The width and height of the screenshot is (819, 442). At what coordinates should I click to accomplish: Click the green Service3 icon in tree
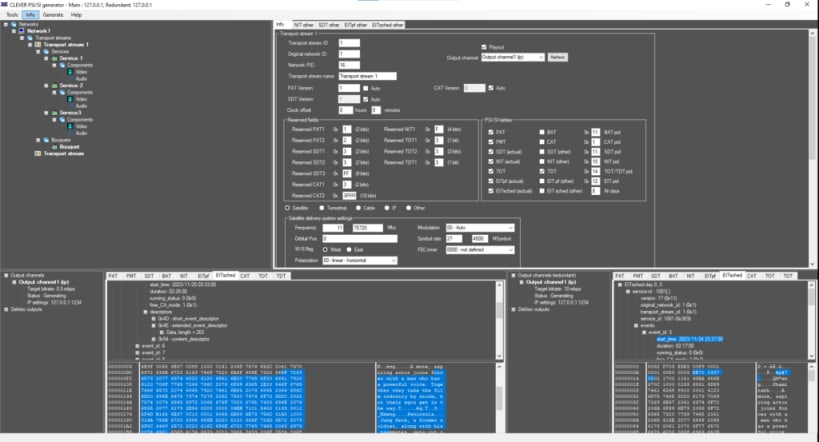click(54, 113)
